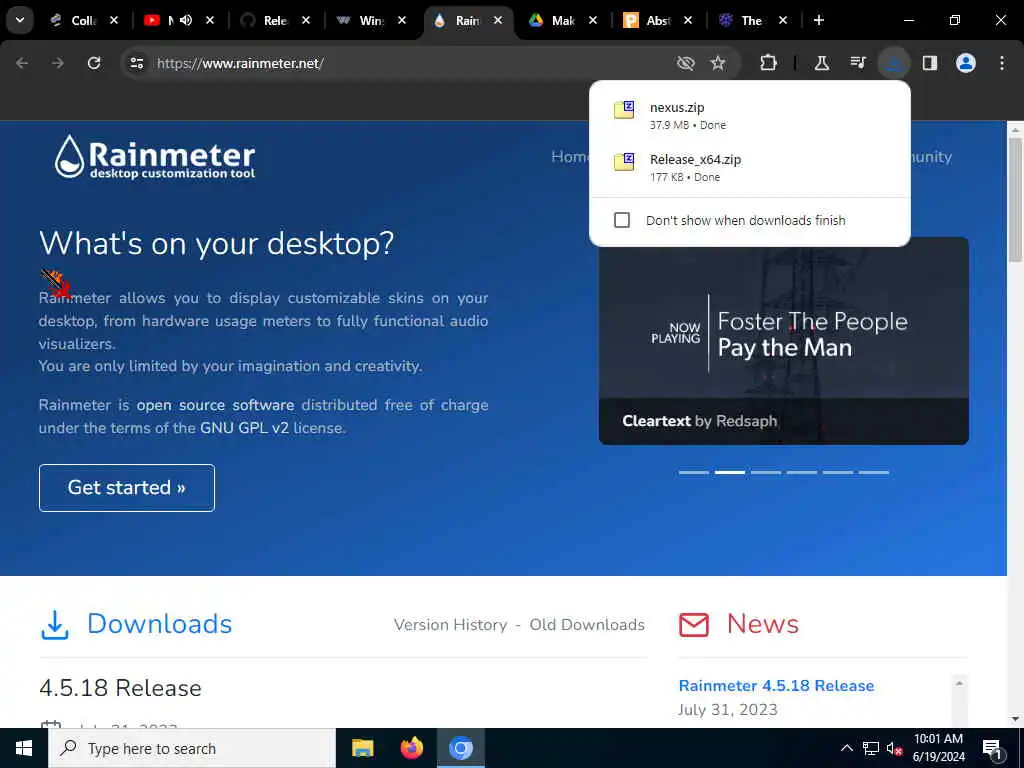This screenshot has height=768, width=1024.
Task: Show hidden system tray icons
Action: pos(847,748)
